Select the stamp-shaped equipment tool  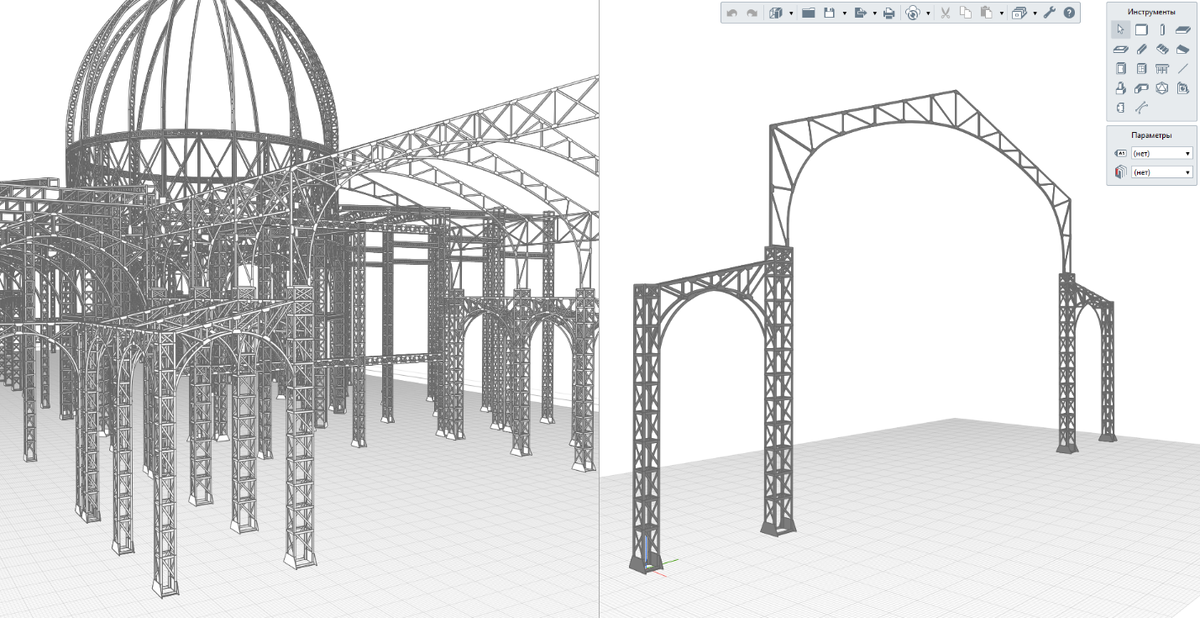click(x=1120, y=88)
